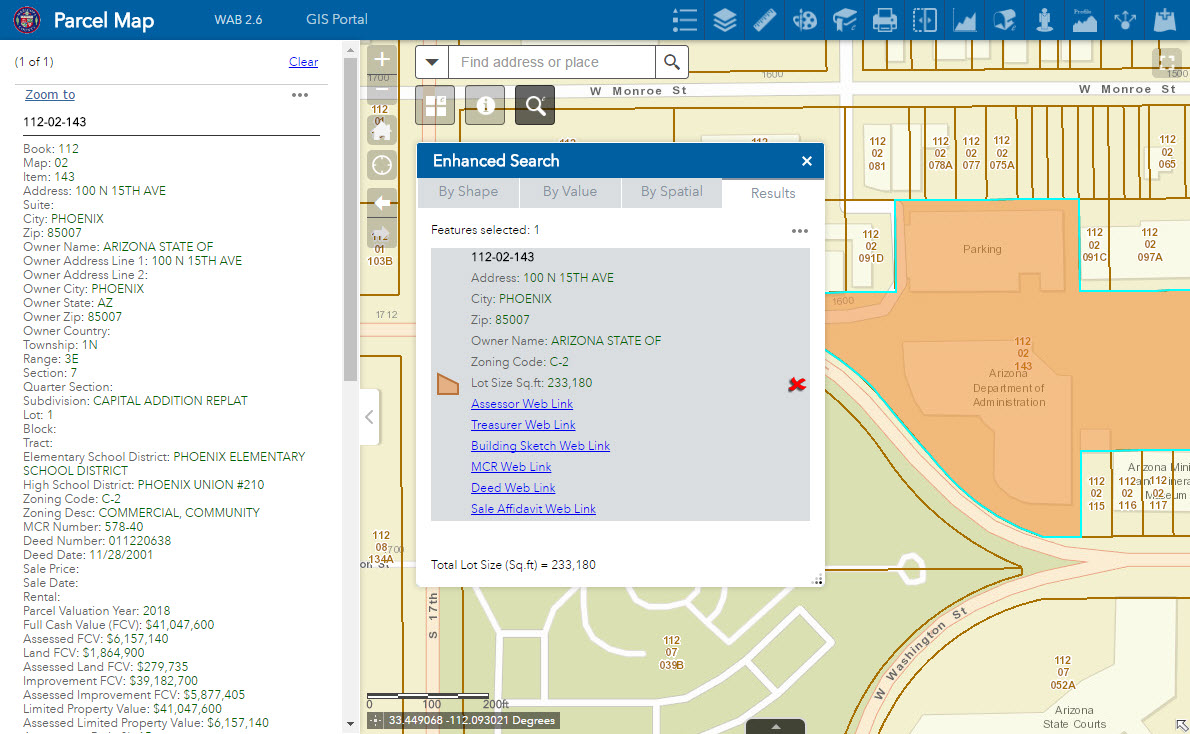Open the results options ellipsis menu
This screenshot has height=734, width=1190.
pos(799,231)
